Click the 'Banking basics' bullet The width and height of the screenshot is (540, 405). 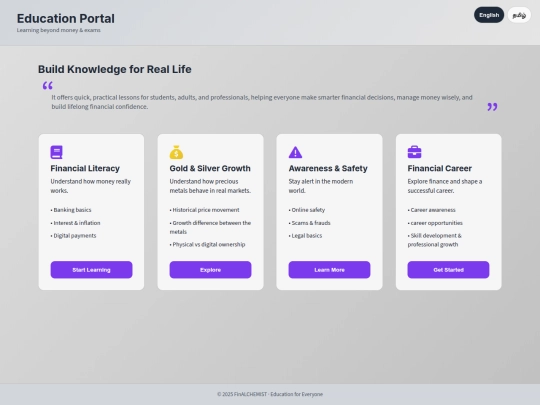point(71,210)
